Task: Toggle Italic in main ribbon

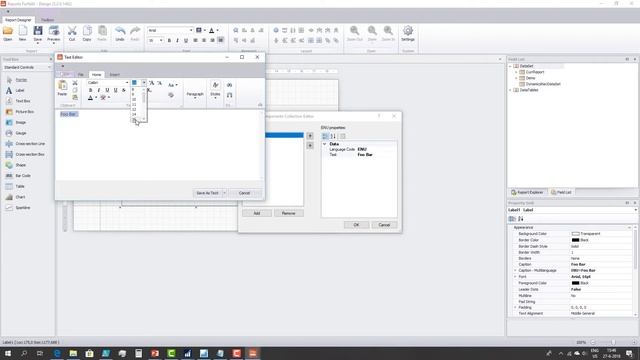Action: (177, 40)
